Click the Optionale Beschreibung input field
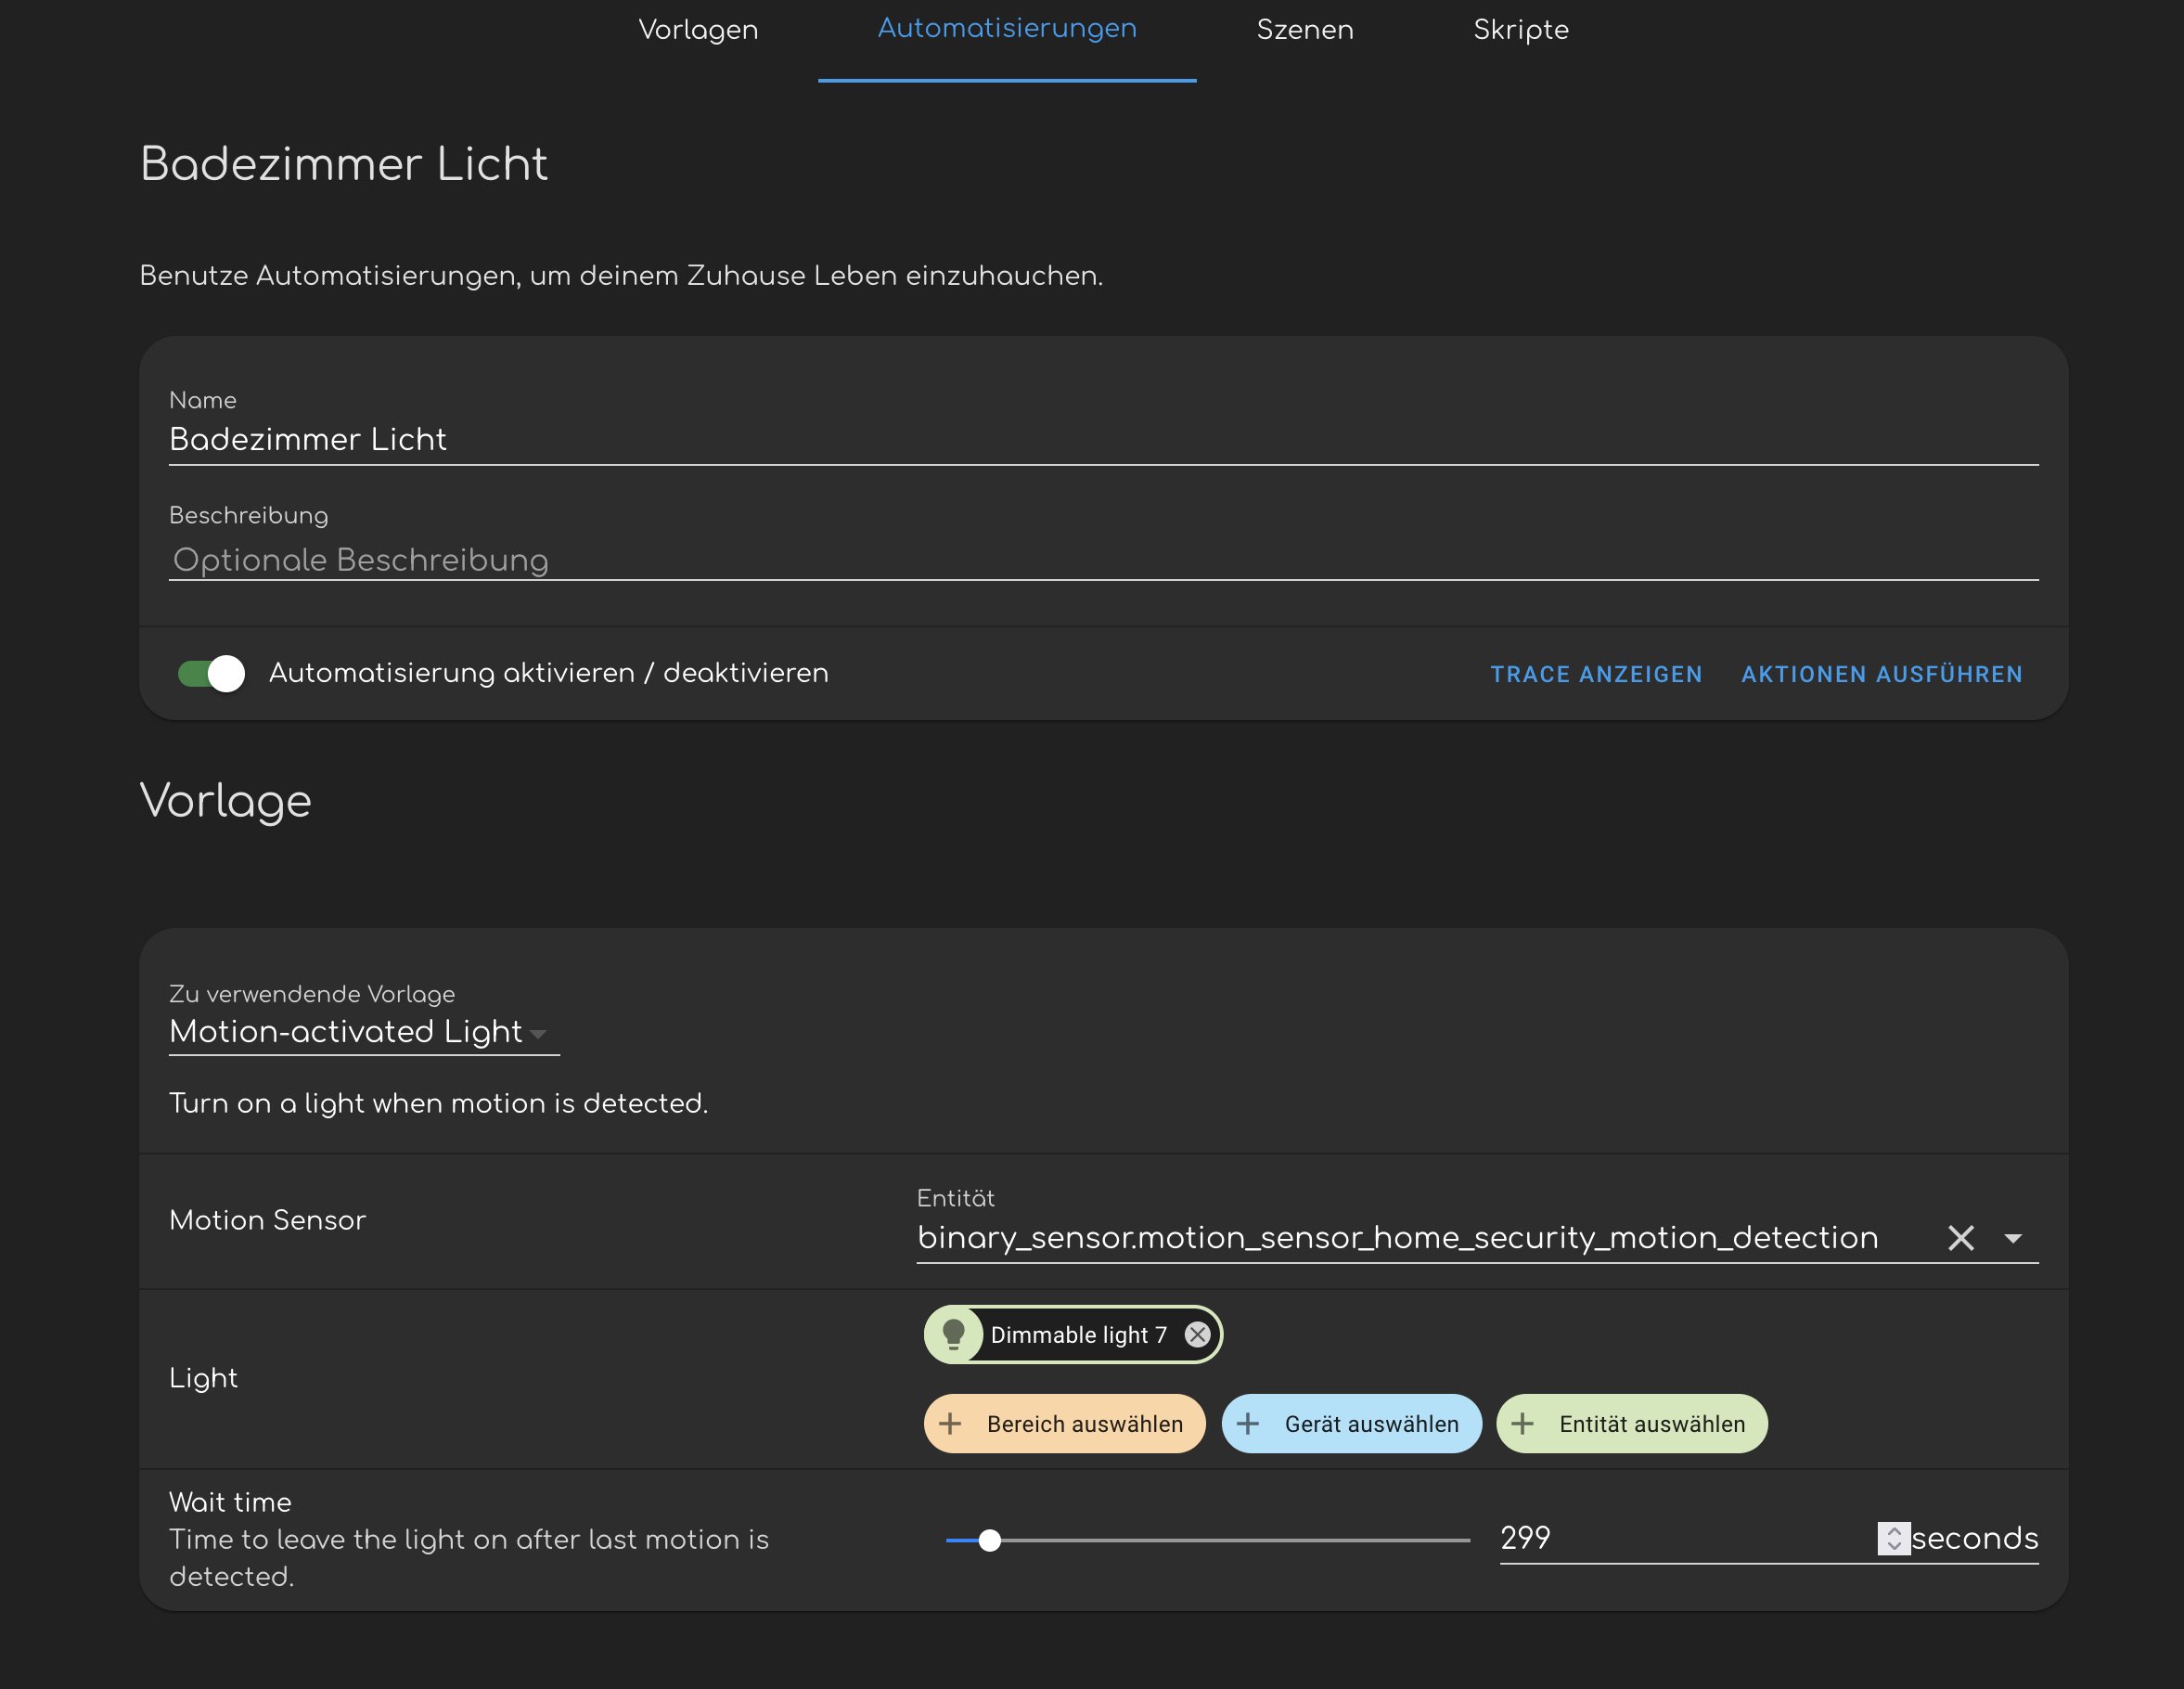This screenshot has height=1689, width=2184. [1100, 560]
